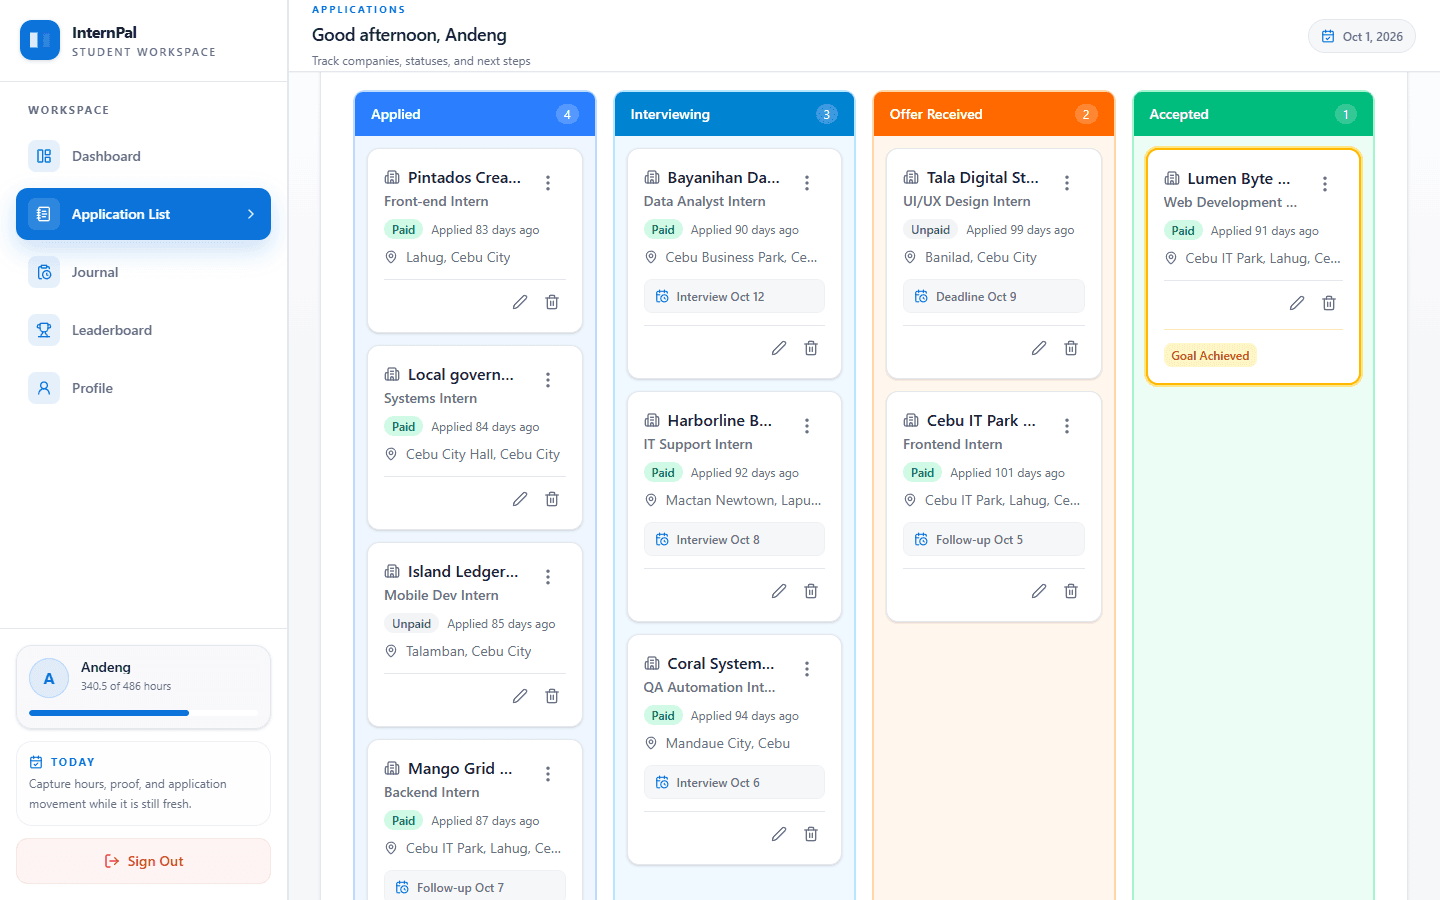
Task: Delete the Island Ledger Mobile Dev card
Action: pos(552,696)
